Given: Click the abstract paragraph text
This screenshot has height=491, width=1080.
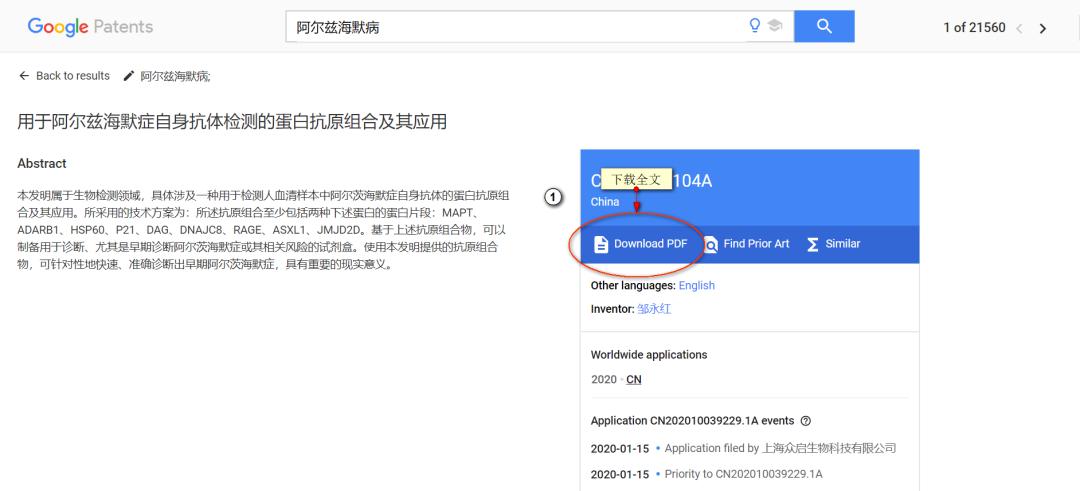Looking at the screenshot, I should 264,229.
